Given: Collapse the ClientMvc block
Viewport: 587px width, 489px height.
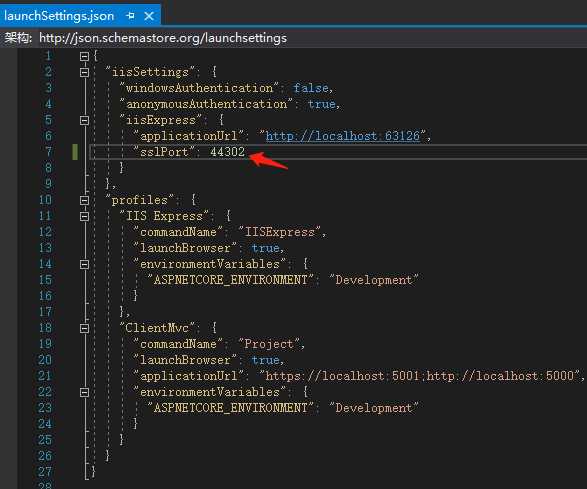Looking at the screenshot, I should pyautogui.click(x=85, y=328).
